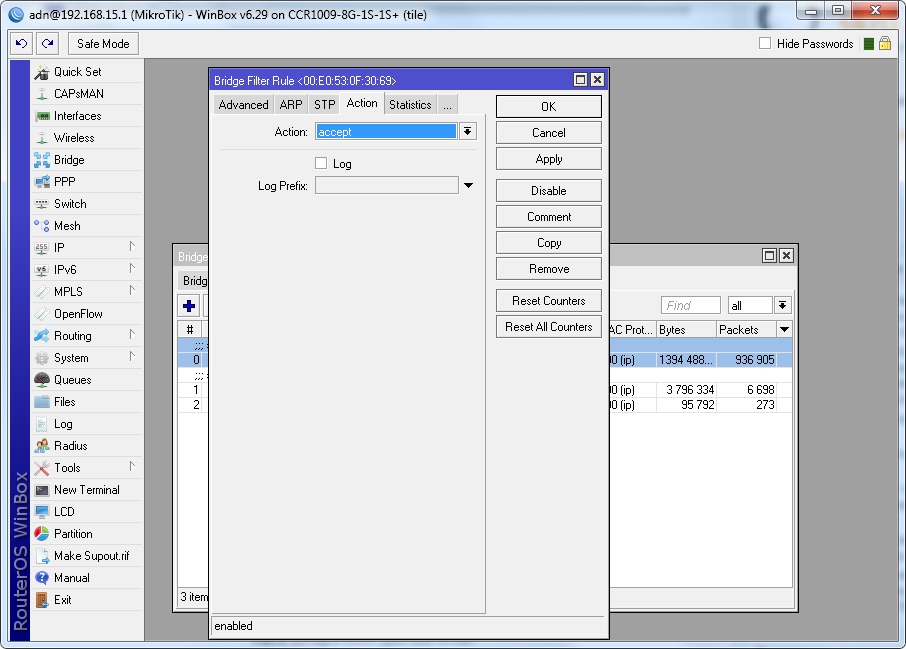Open the 'all' filter dropdown
Screen dimensions: 906x649
coord(782,306)
